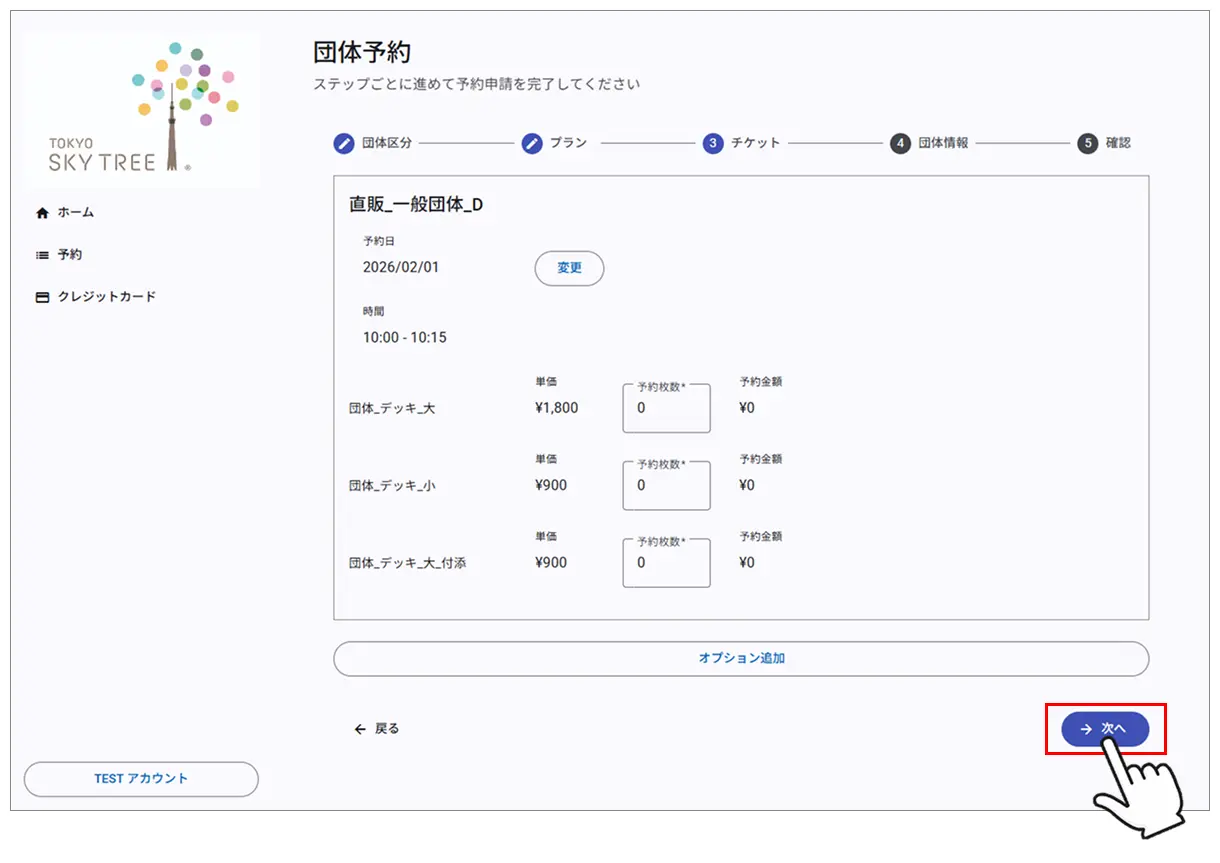The image size is (1220, 863).
Task: Click the credit card icon in the sidebar
Action: (x=41, y=296)
